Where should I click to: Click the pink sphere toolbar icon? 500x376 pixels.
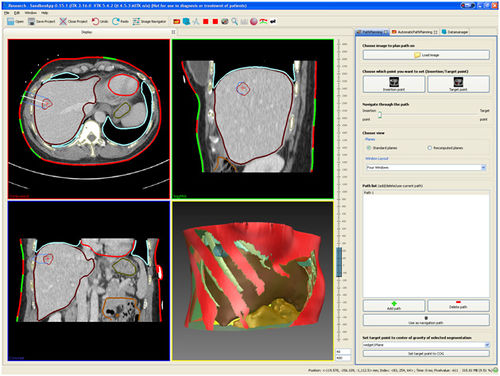(254, 22)
